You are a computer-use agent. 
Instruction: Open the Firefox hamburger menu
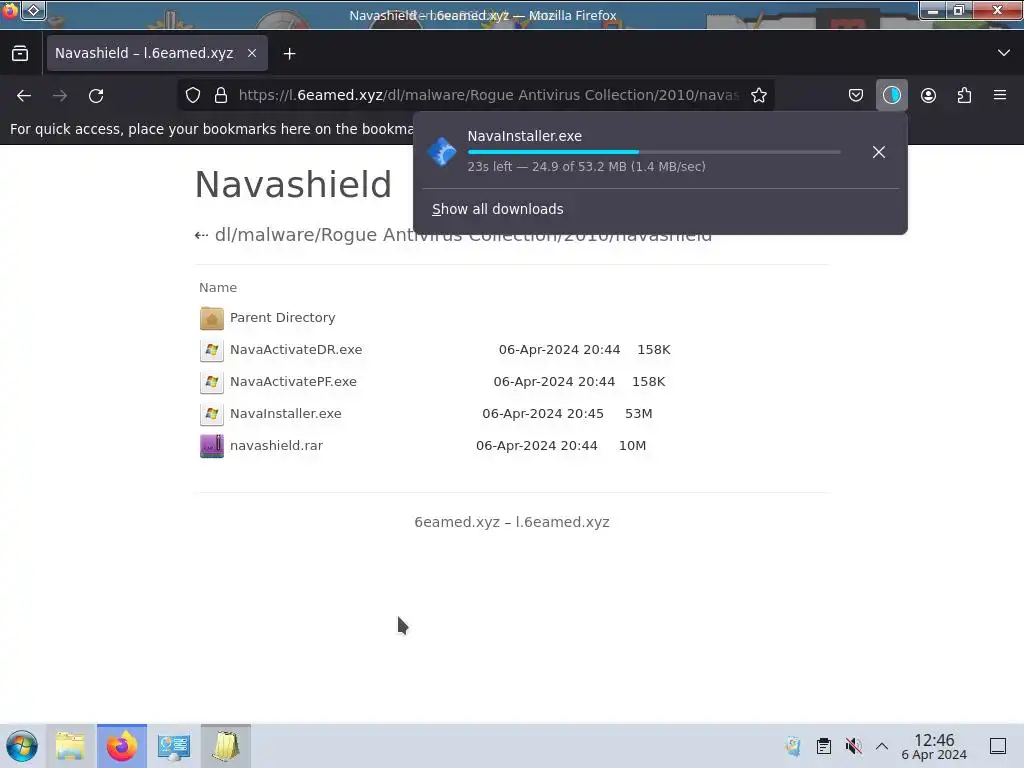[x=1000, y=95]
